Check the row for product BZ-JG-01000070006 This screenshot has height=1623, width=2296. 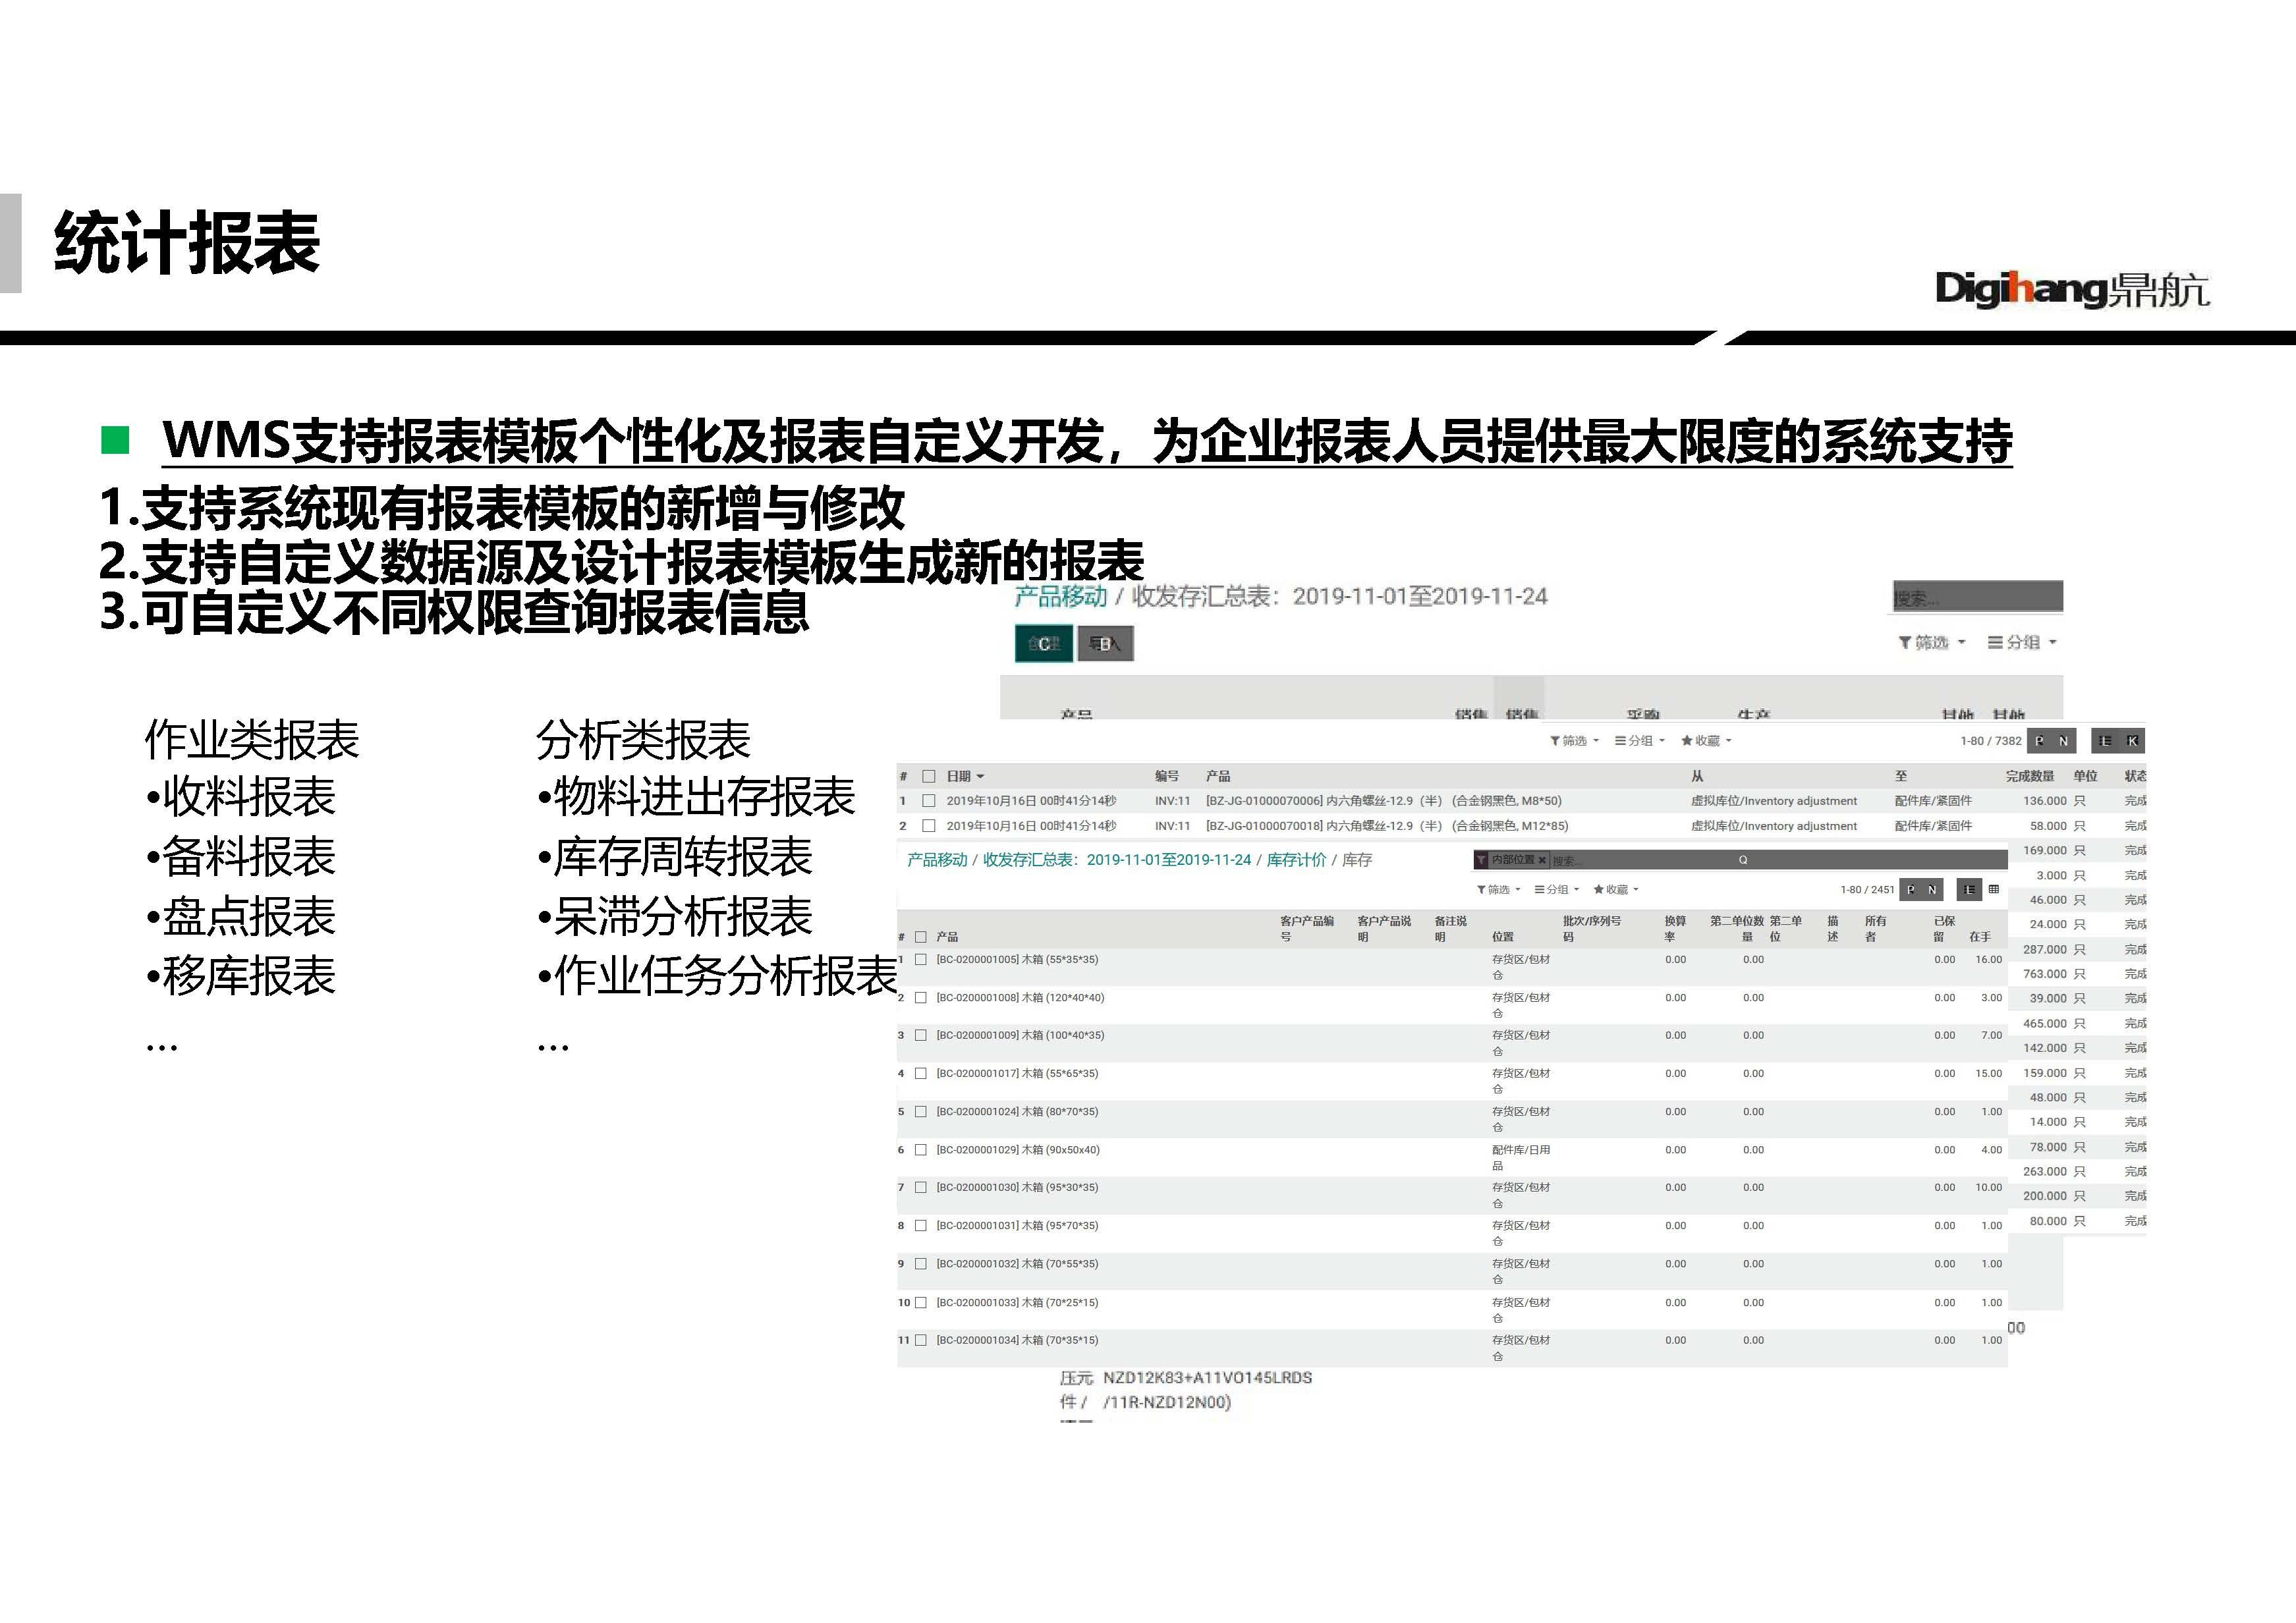tap(928, 801)
